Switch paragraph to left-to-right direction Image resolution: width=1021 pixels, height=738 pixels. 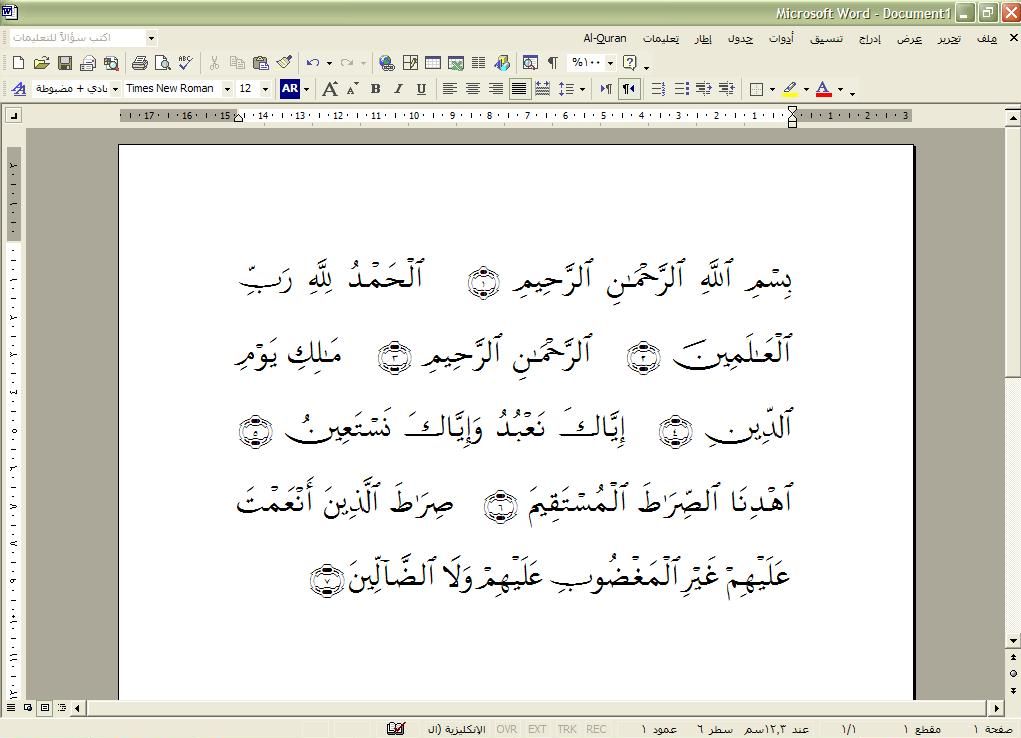(x=606, y=89)
